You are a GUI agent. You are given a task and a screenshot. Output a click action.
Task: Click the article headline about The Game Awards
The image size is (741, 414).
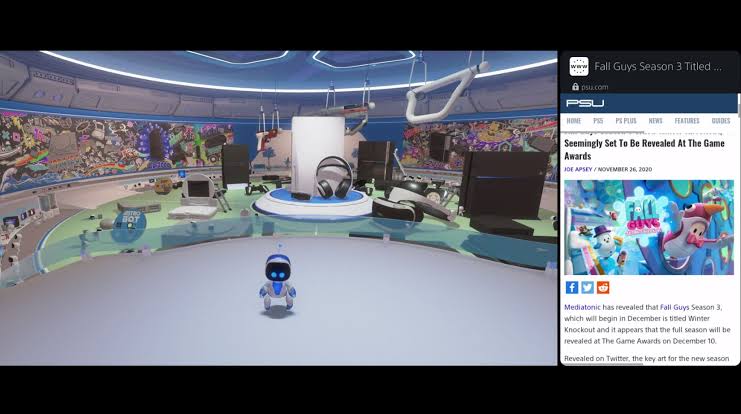[x=644, y=149]
